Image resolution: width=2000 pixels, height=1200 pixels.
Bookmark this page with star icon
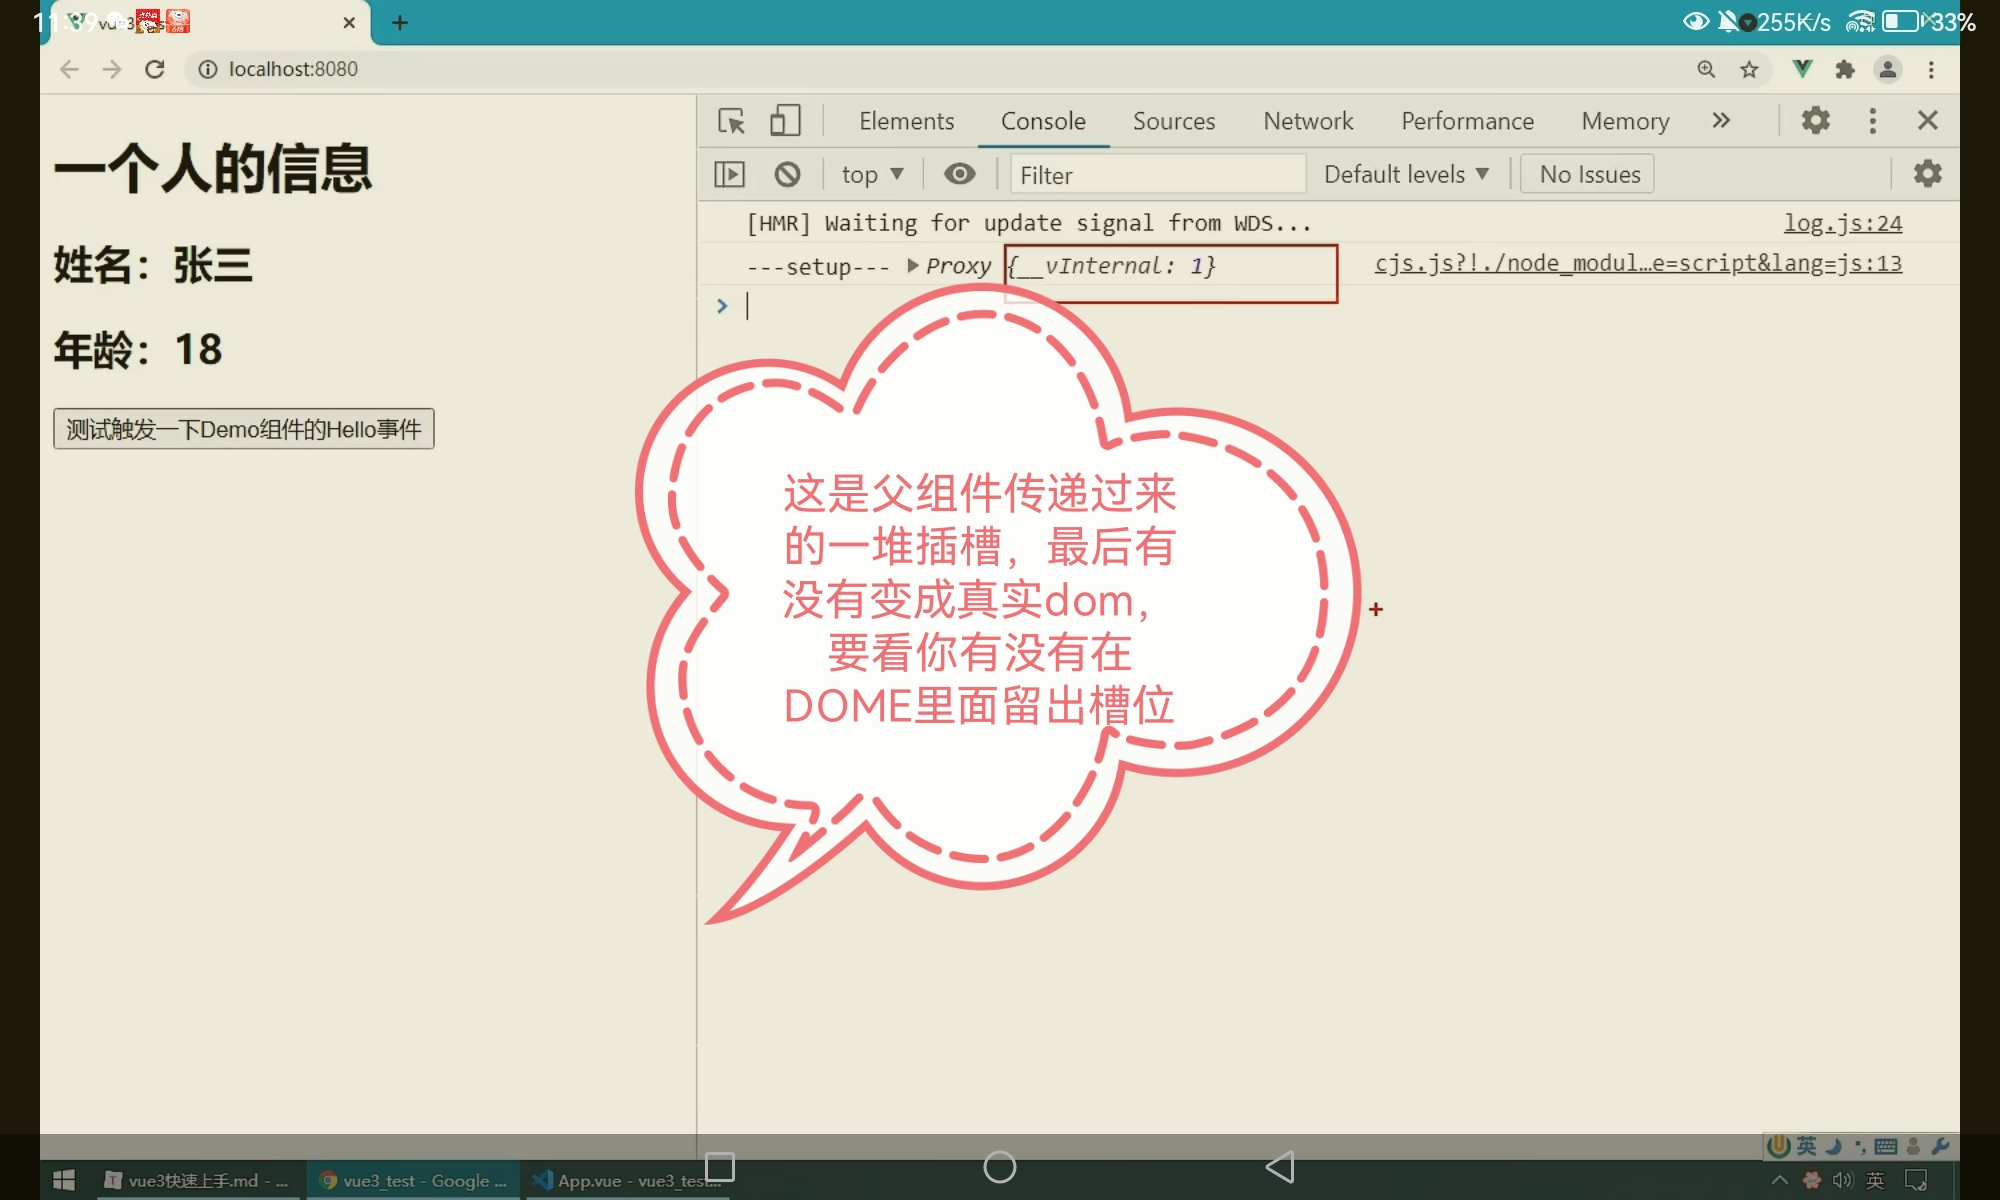tap(1749, 69)
